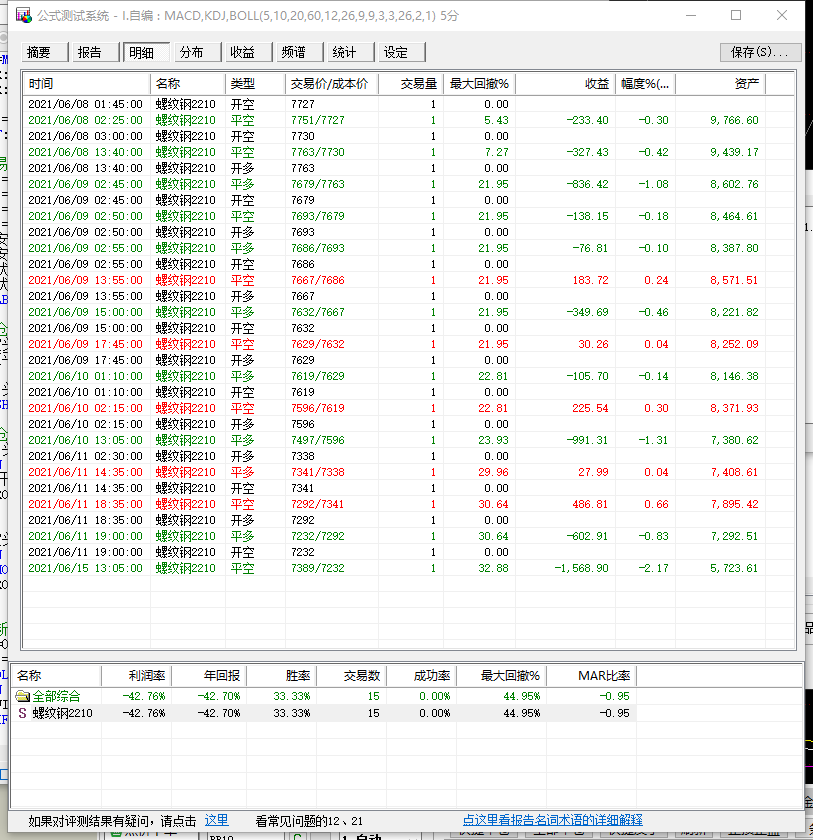Click the price cell 7596/7619
The height and width of the screenshot is (840, 813).
coord(318,408)
